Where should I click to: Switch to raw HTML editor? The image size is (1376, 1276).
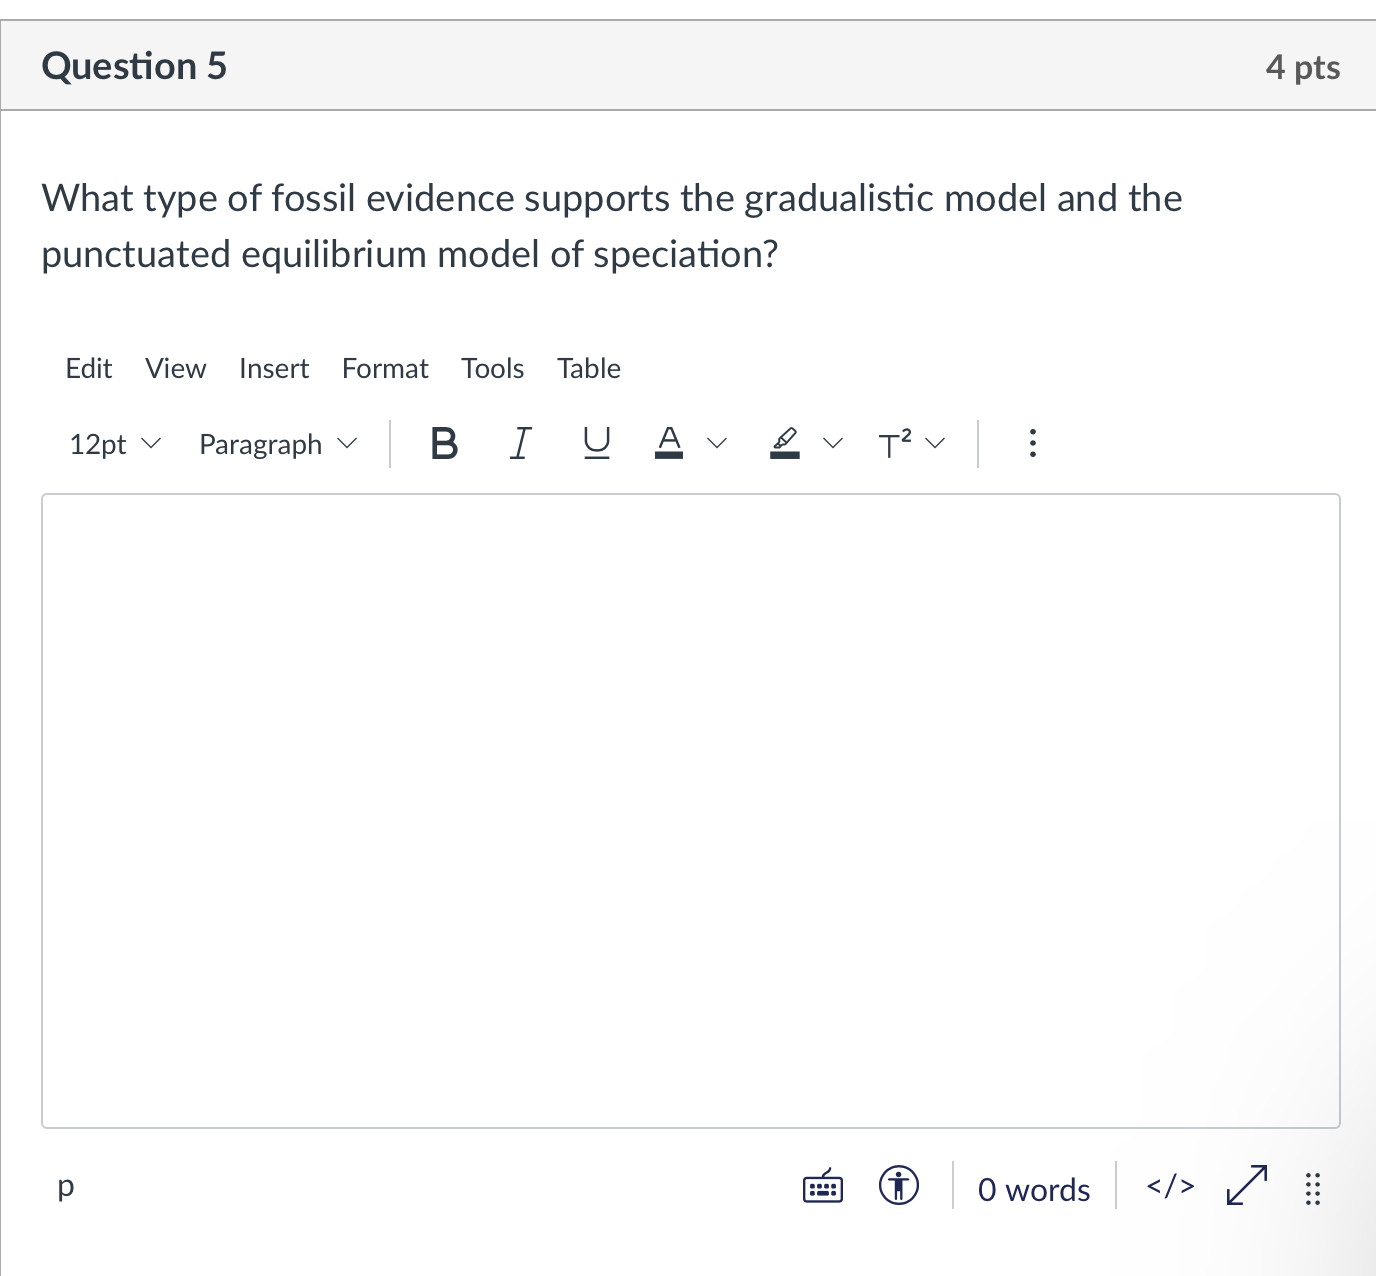pyautogui.click(x=1169, y=1188)
